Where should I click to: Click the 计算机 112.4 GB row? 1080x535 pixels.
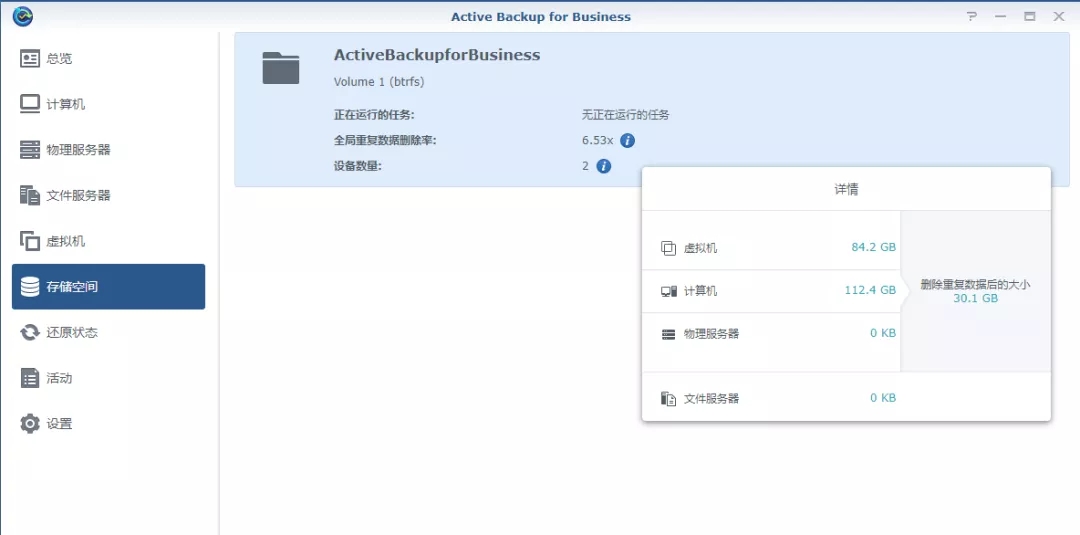pos(771,291)
